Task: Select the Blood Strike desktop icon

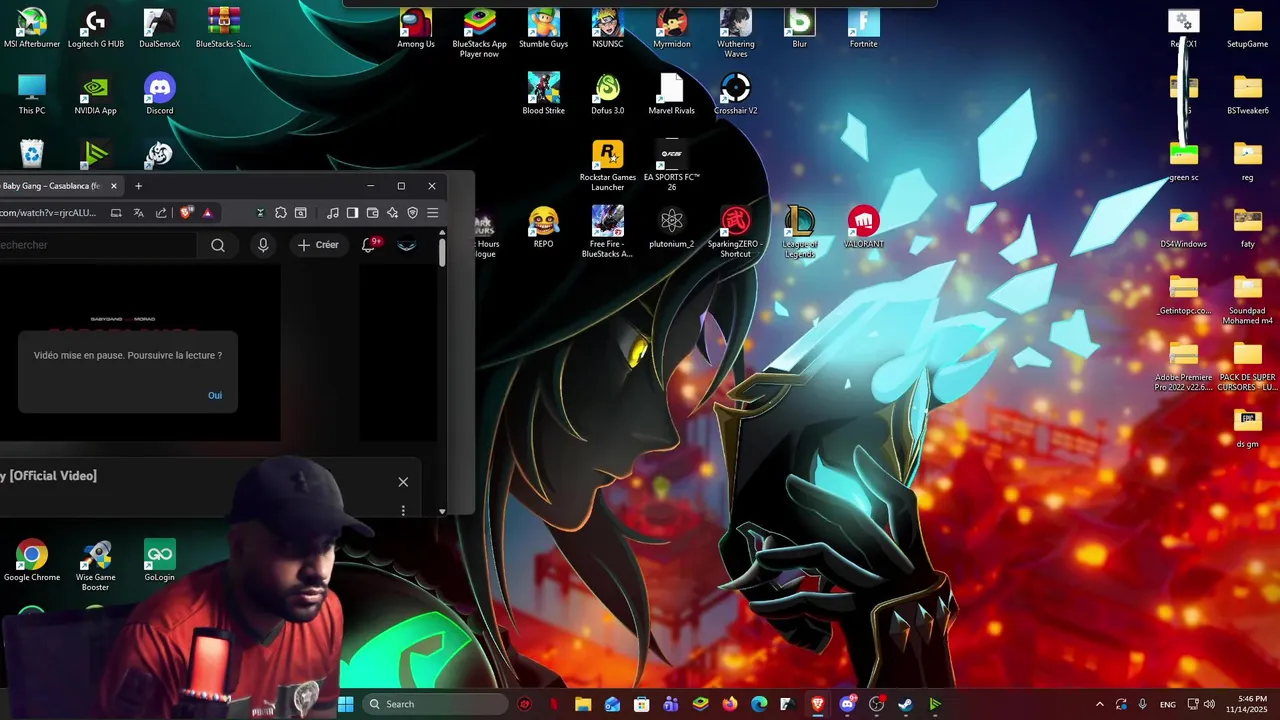Action: pyautogui.click(x=543, y=95)
